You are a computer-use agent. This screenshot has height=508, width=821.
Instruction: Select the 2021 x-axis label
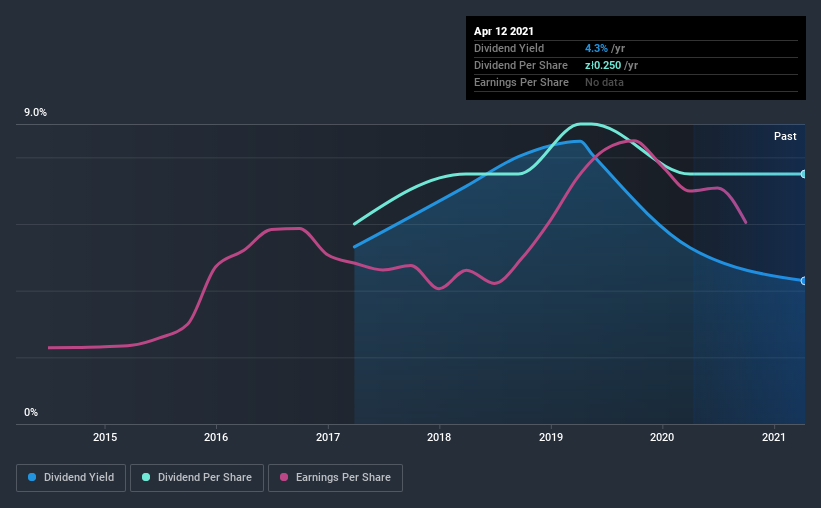tap(773, 437)
